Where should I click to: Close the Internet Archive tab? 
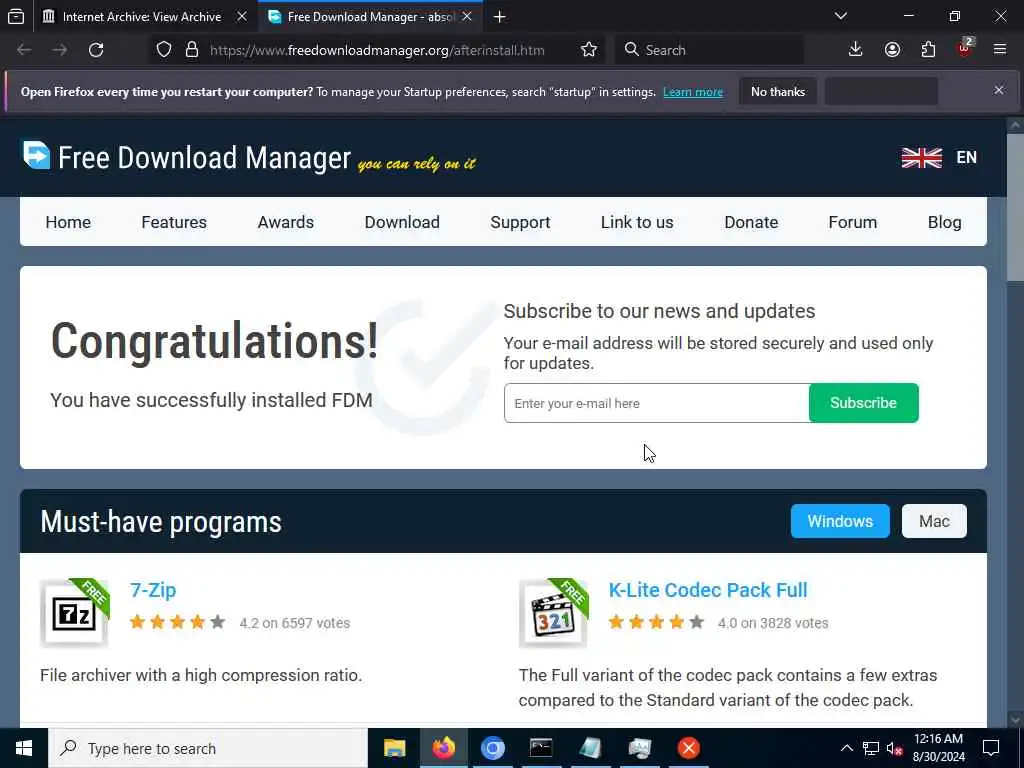click(x=242, y=17)
